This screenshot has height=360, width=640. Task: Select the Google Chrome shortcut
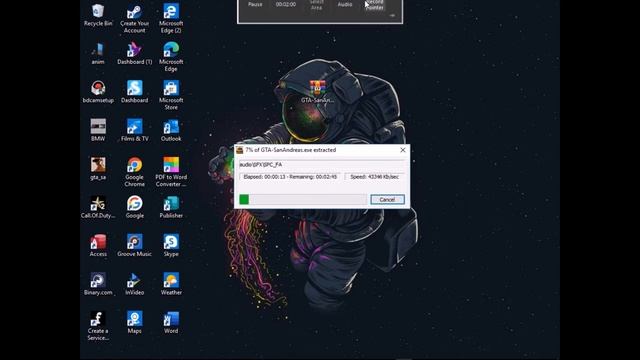click(x=134, y=172)
